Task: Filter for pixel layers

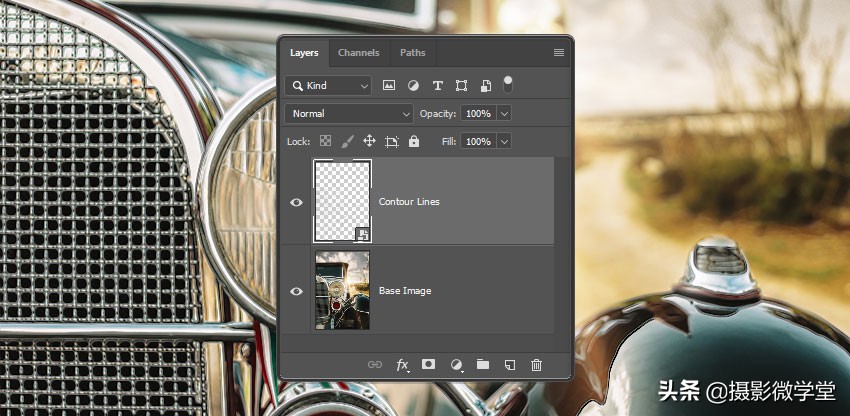Action: click(389, 85)
